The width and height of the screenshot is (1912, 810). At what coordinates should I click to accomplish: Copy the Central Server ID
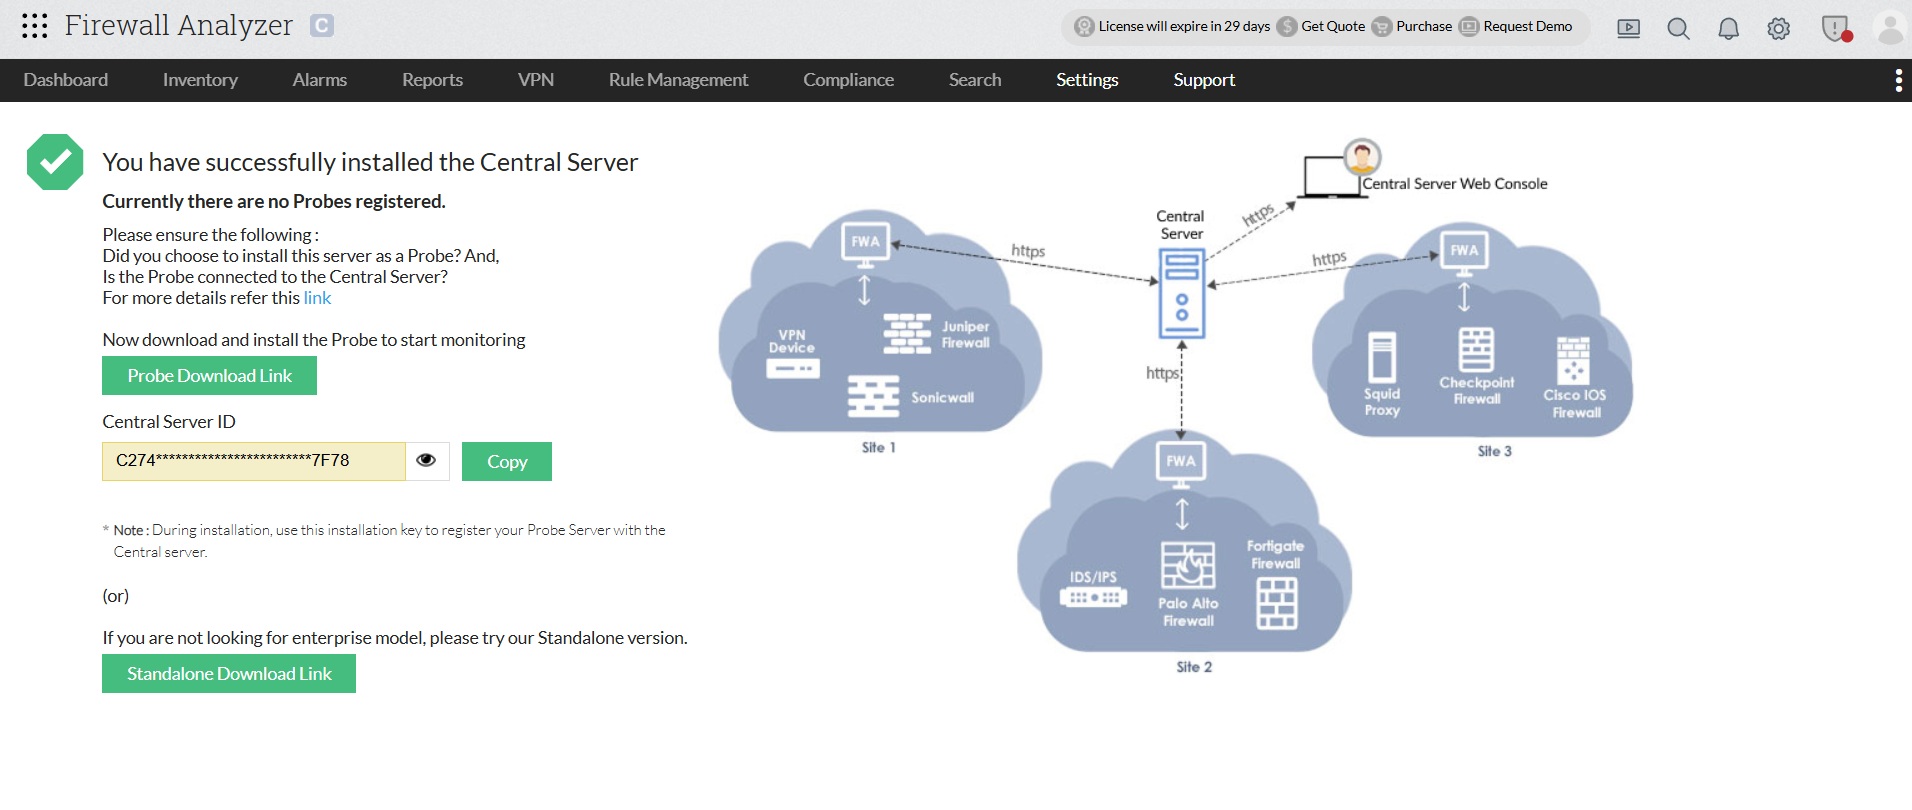click(507, 461)
